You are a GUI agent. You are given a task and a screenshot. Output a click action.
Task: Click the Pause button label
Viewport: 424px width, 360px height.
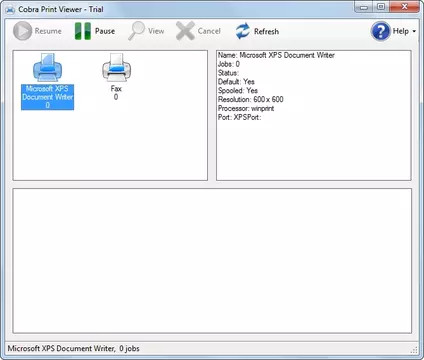pos(105,31)
